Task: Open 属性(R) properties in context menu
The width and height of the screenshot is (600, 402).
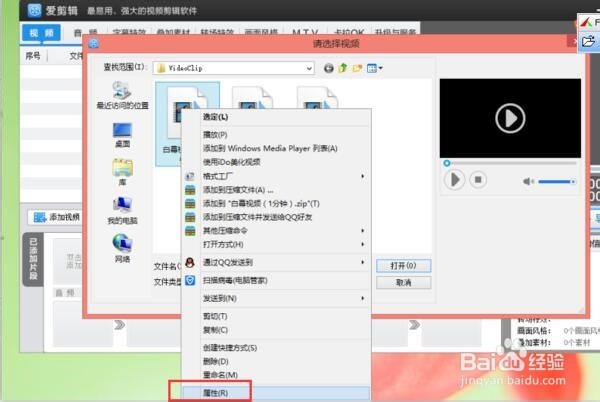Action: coord(276,393)
